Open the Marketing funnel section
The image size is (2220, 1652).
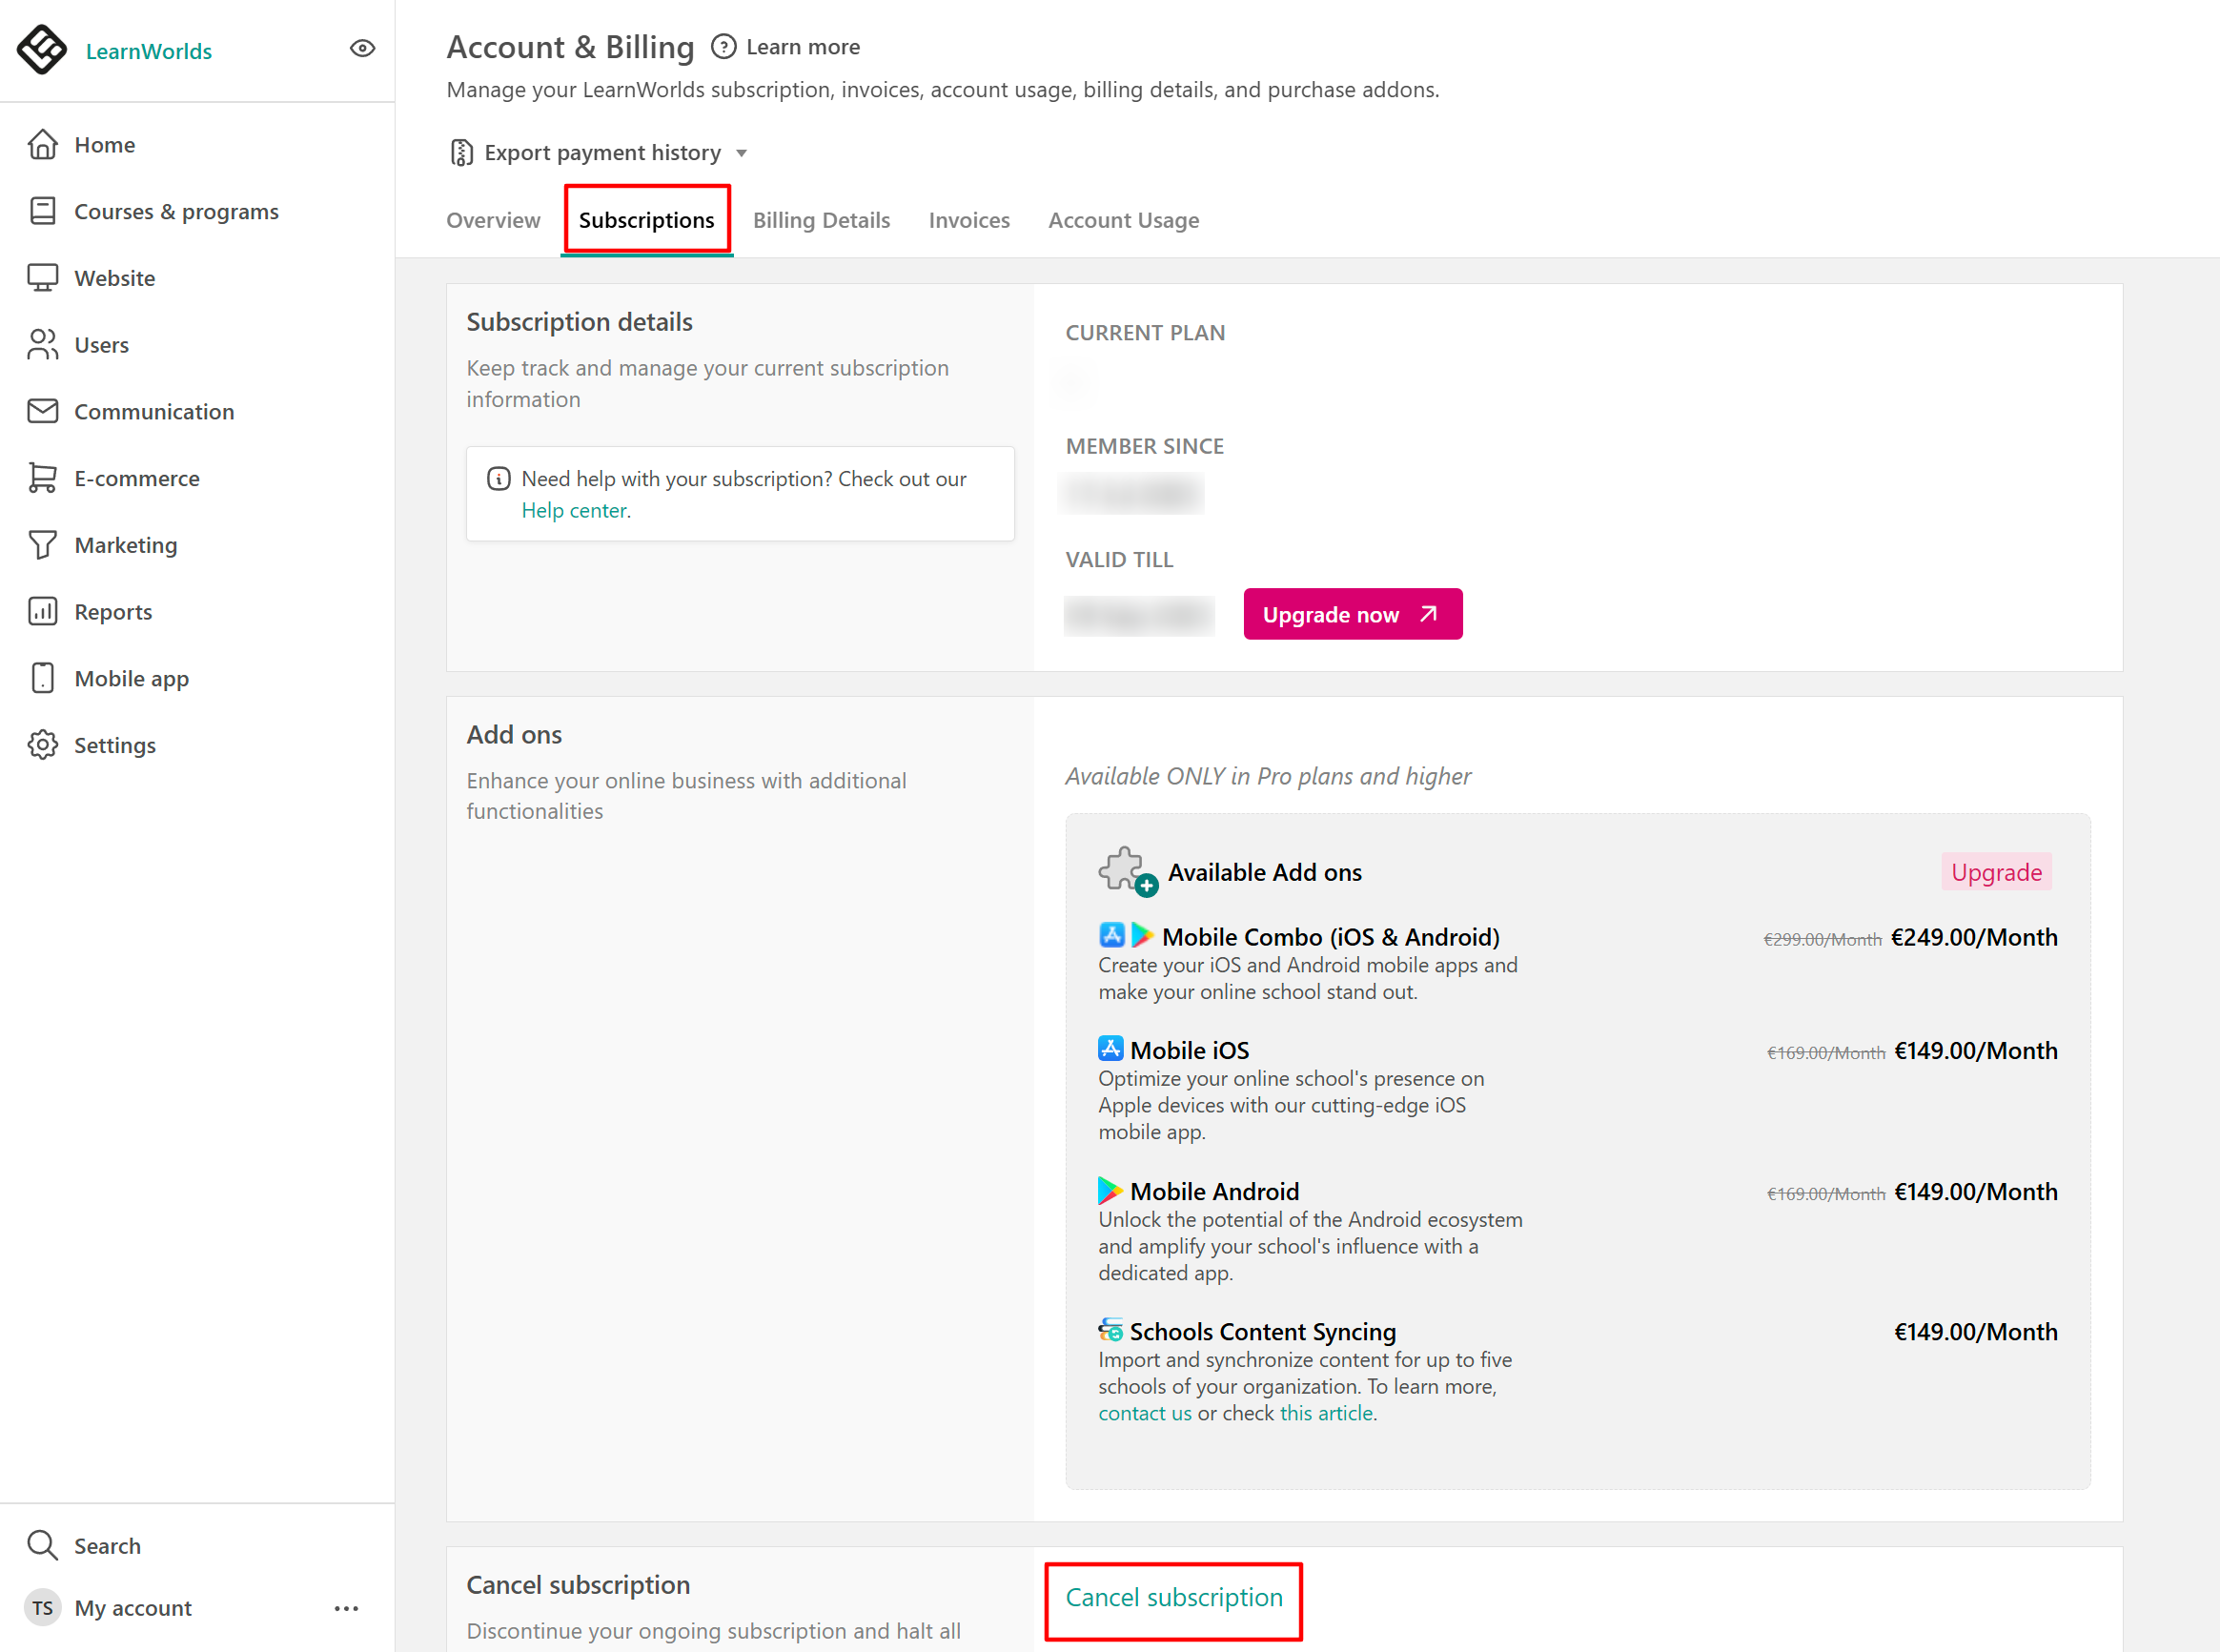125,545
